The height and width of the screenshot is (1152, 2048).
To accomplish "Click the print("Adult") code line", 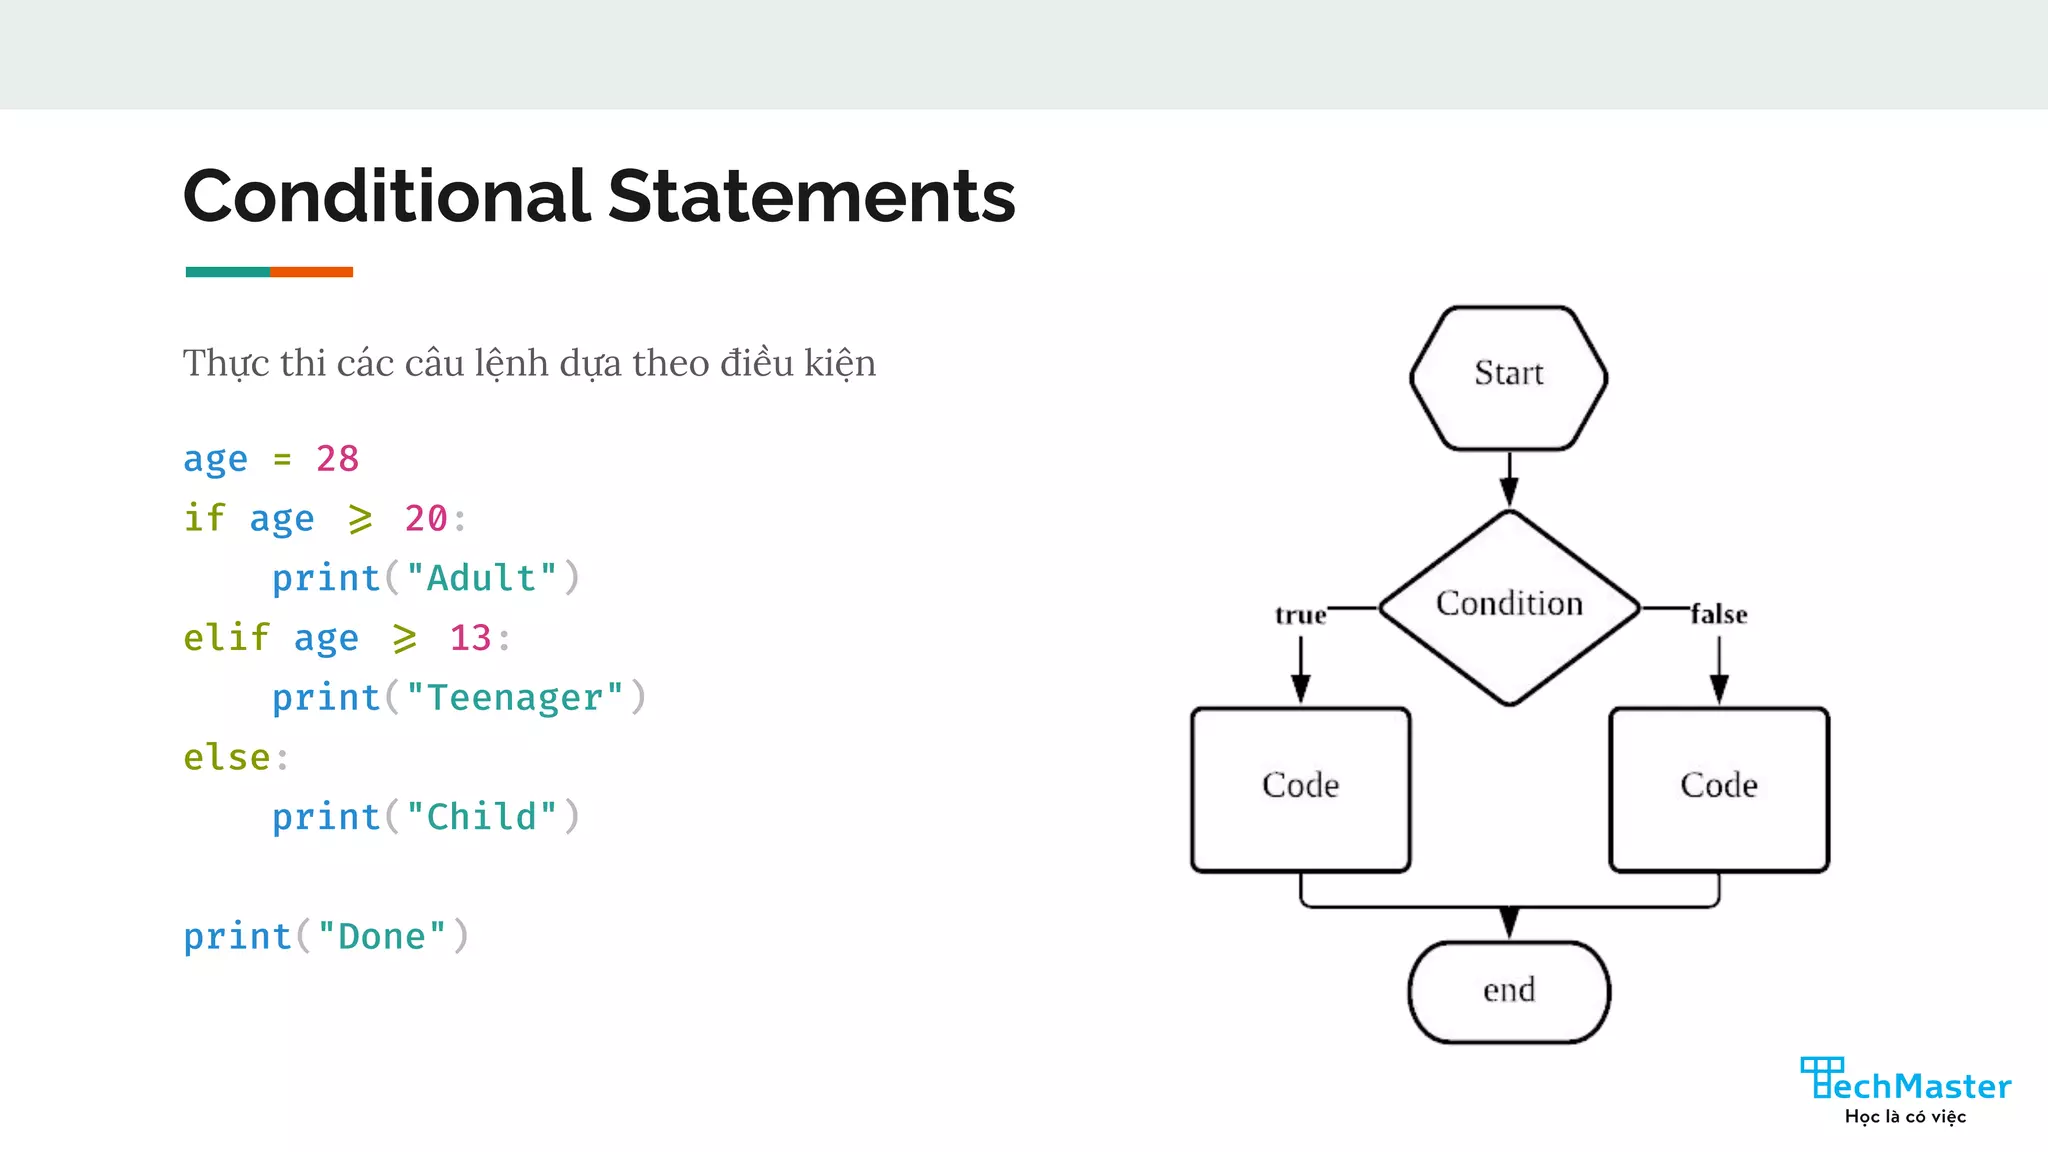I will [425, 578].
